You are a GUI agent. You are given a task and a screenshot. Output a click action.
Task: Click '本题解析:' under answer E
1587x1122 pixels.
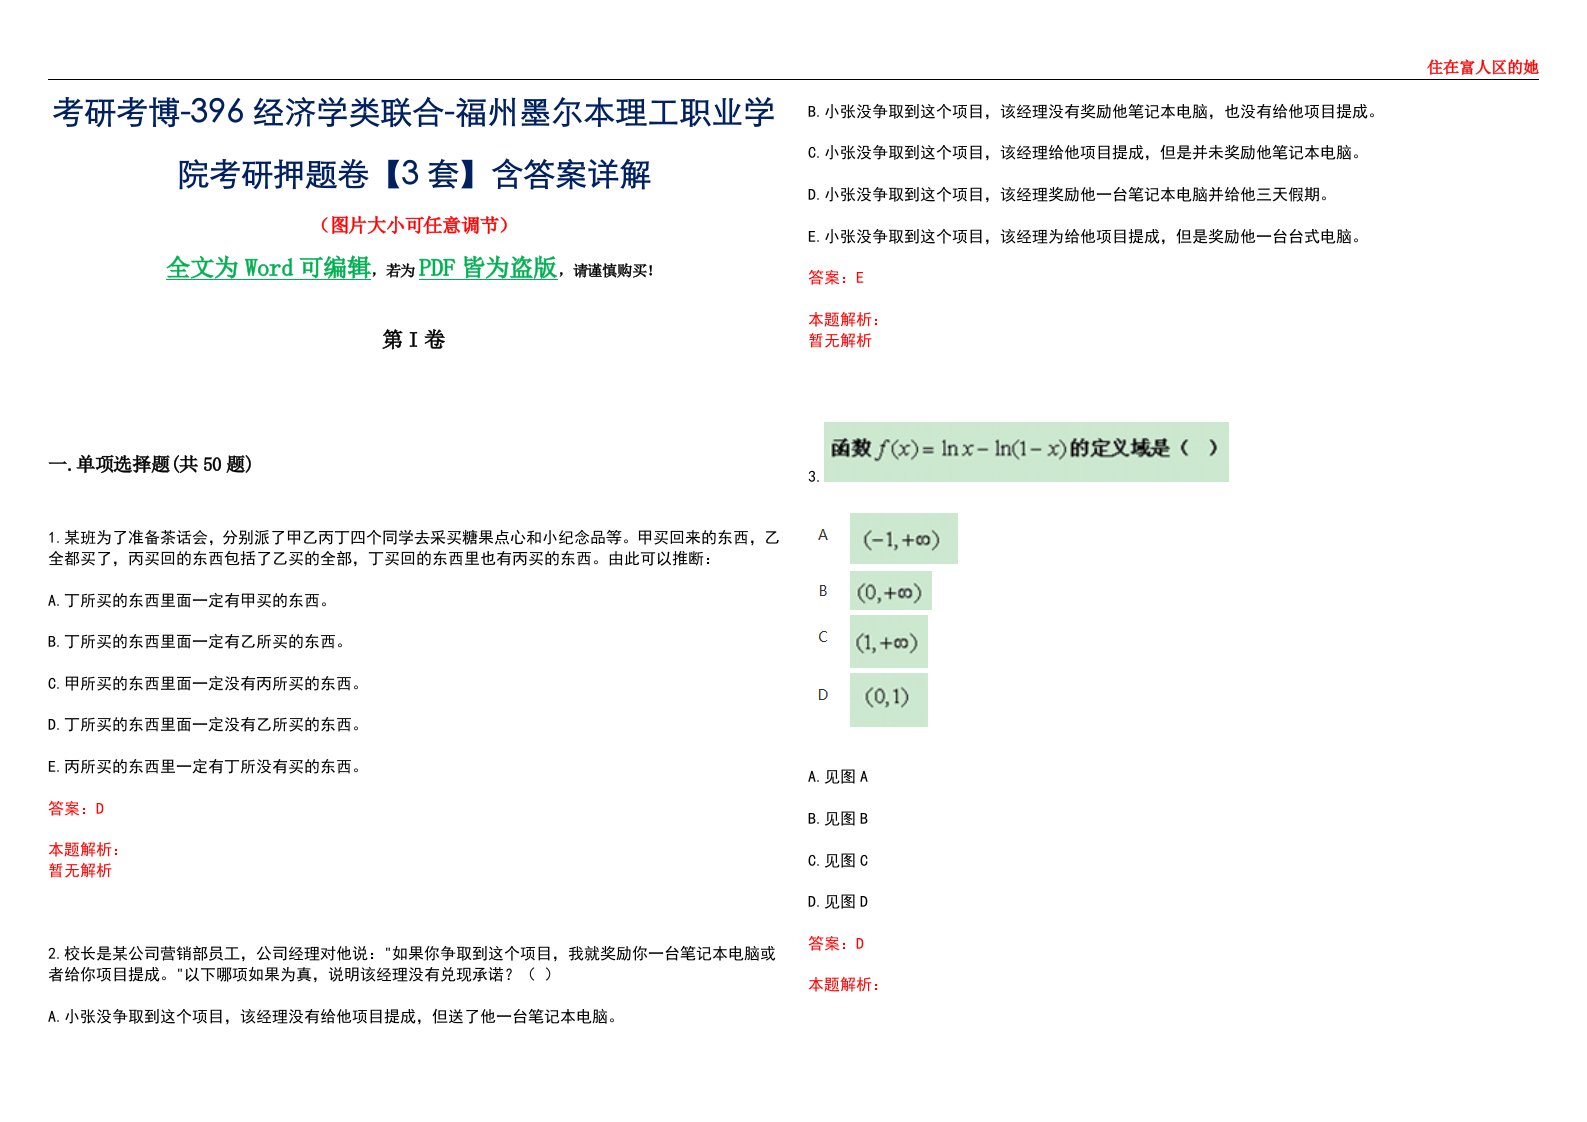[x=844, y=320]
